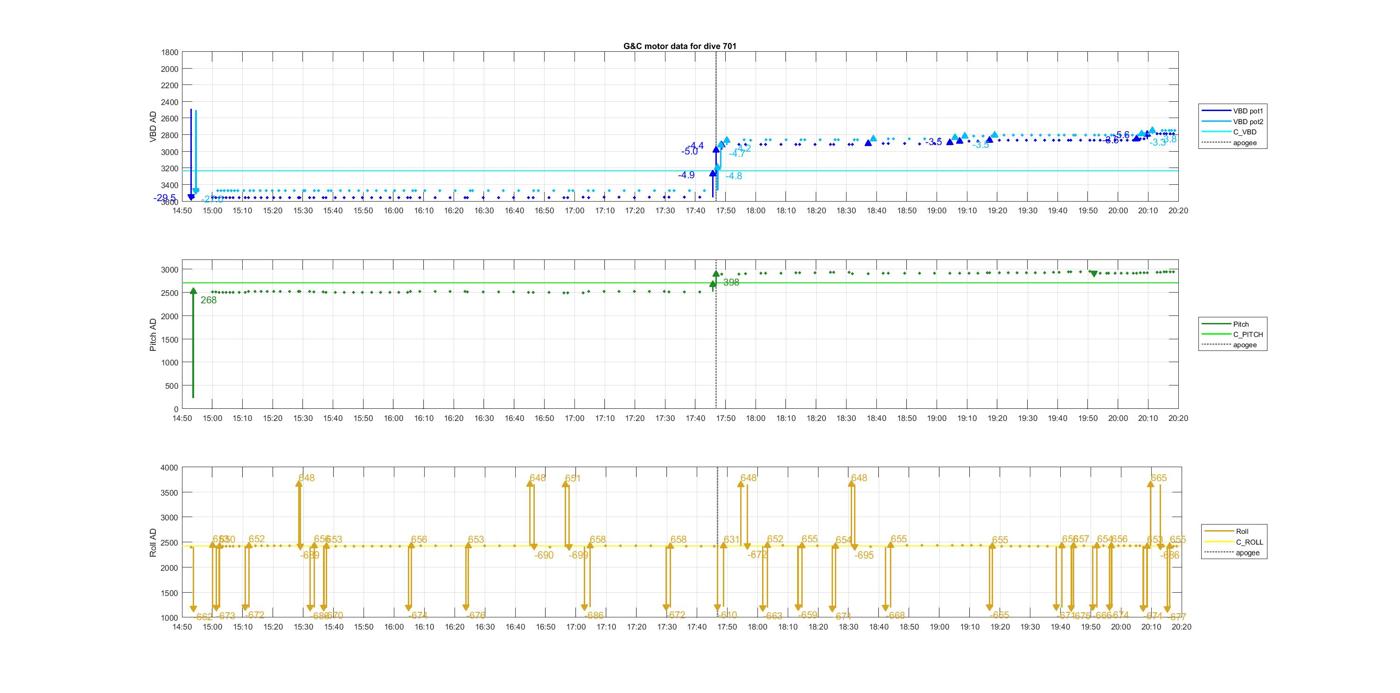This screenshot has width=1400, height=693.
Task: Click the 'VBD AD' y-axis label
Action: click(x=155, y=126)
